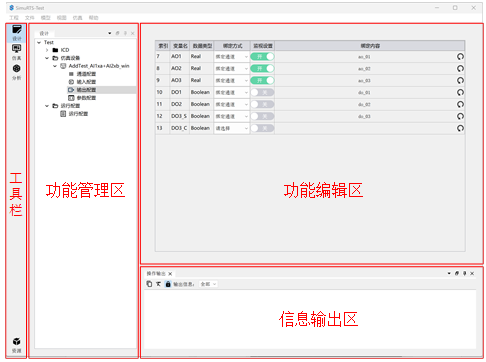This screenshot has width=486, height=362.
Task: Reset binding for row AO2
Action: tap(460, 69)
